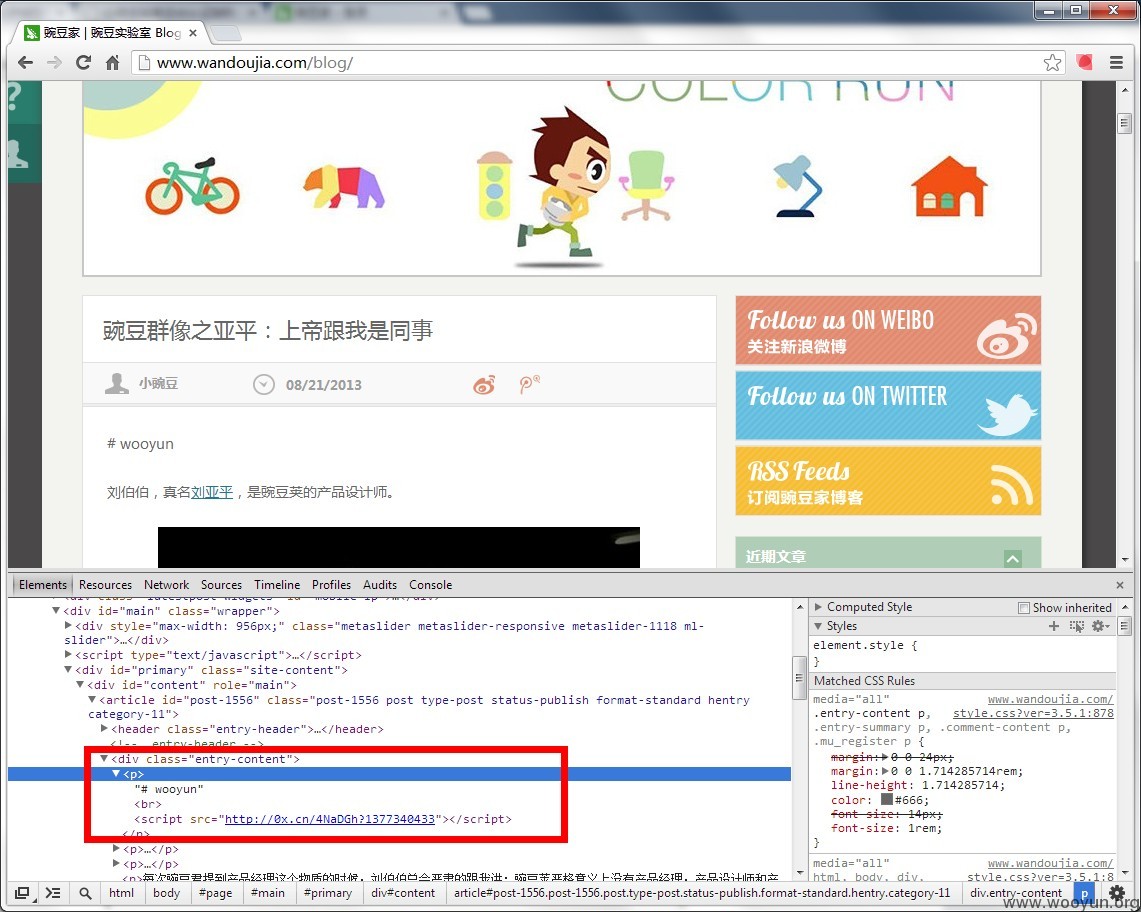Show the console drawer icon

53,893
